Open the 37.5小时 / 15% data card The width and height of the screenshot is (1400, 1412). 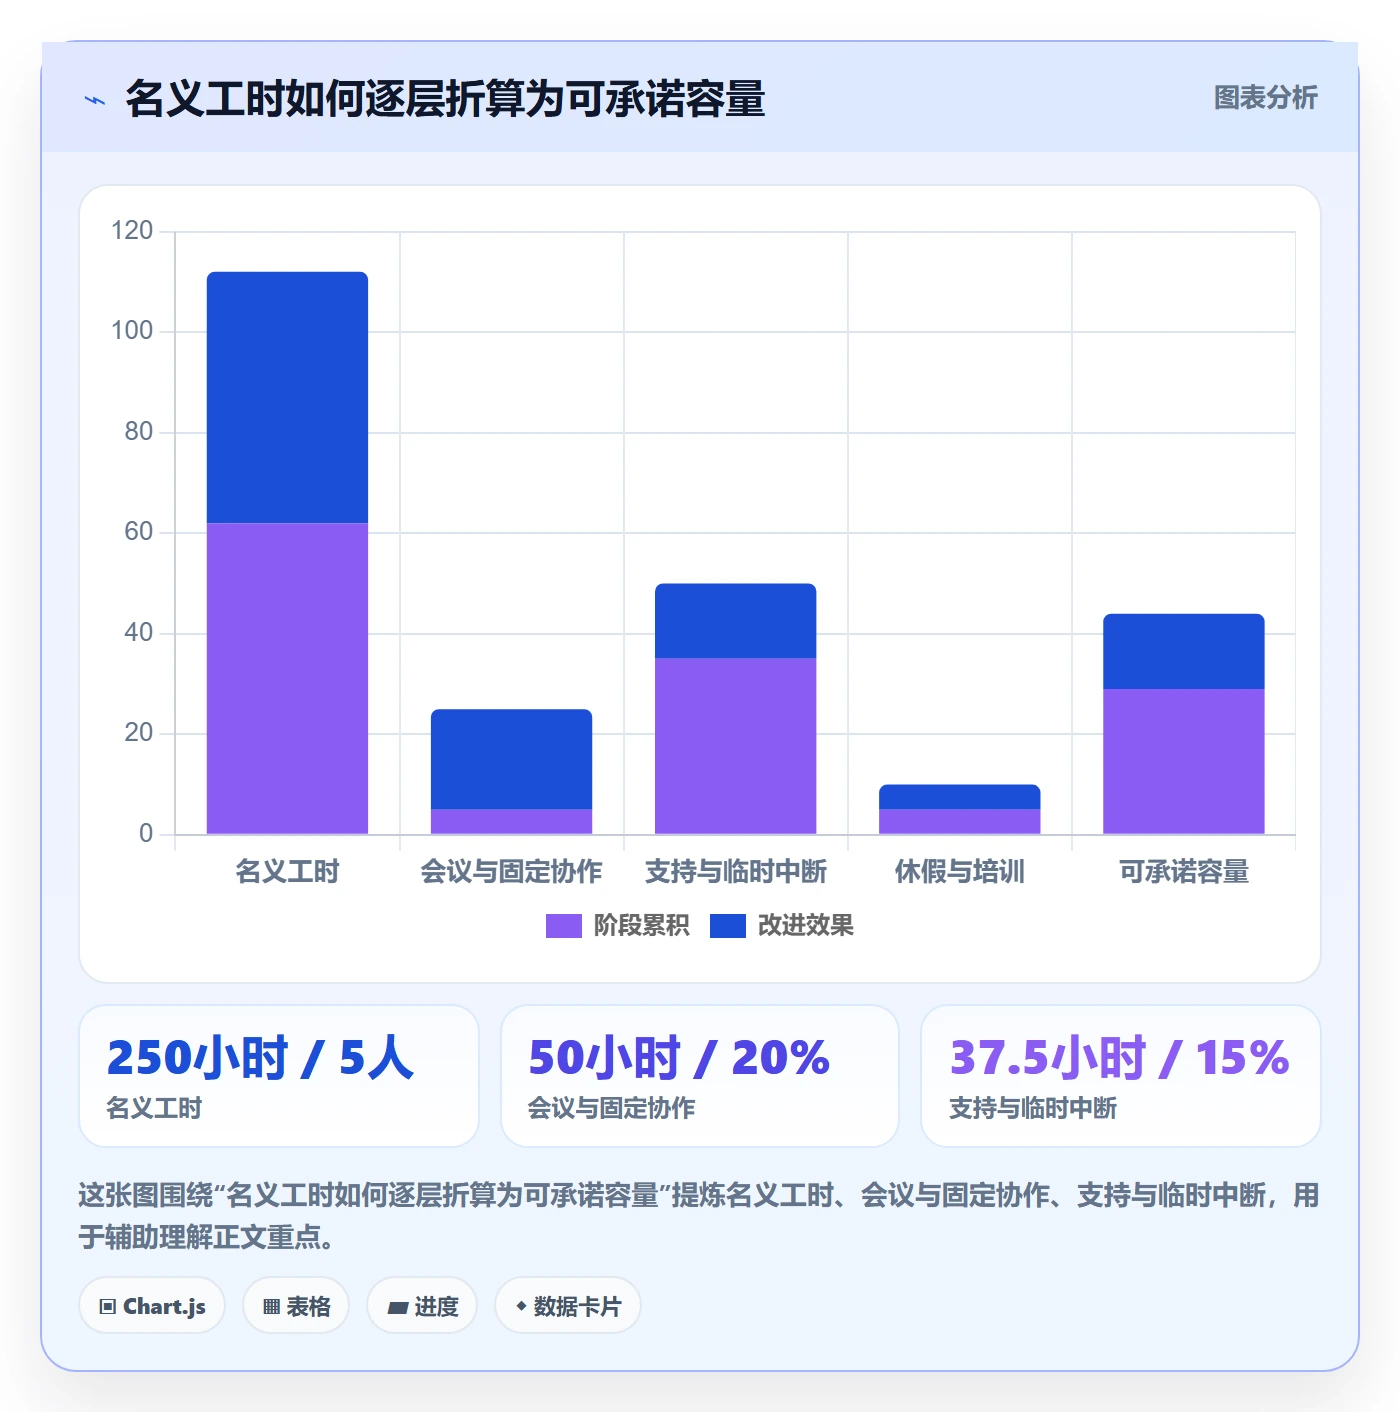[x=1121, y=1076]
